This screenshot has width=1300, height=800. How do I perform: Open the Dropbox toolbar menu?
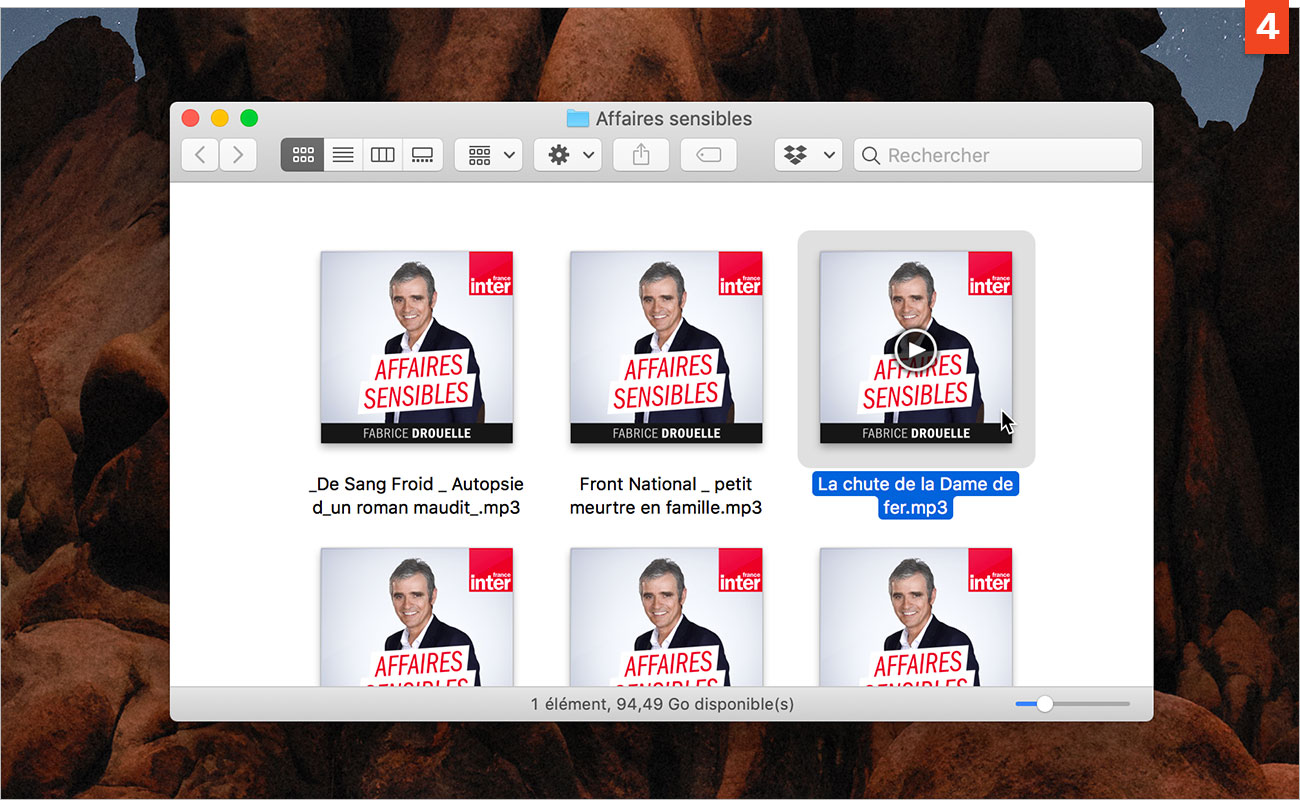(x=808, y=155)
